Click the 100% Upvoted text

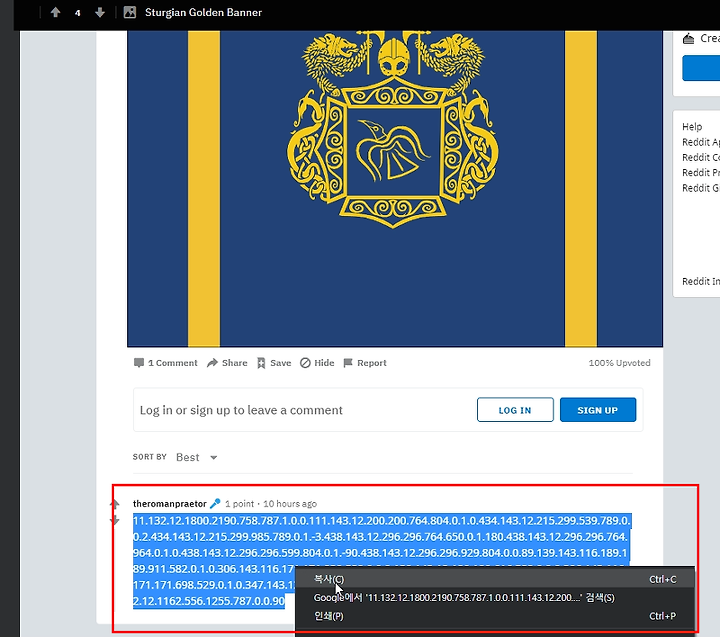(x=619, y=363)
